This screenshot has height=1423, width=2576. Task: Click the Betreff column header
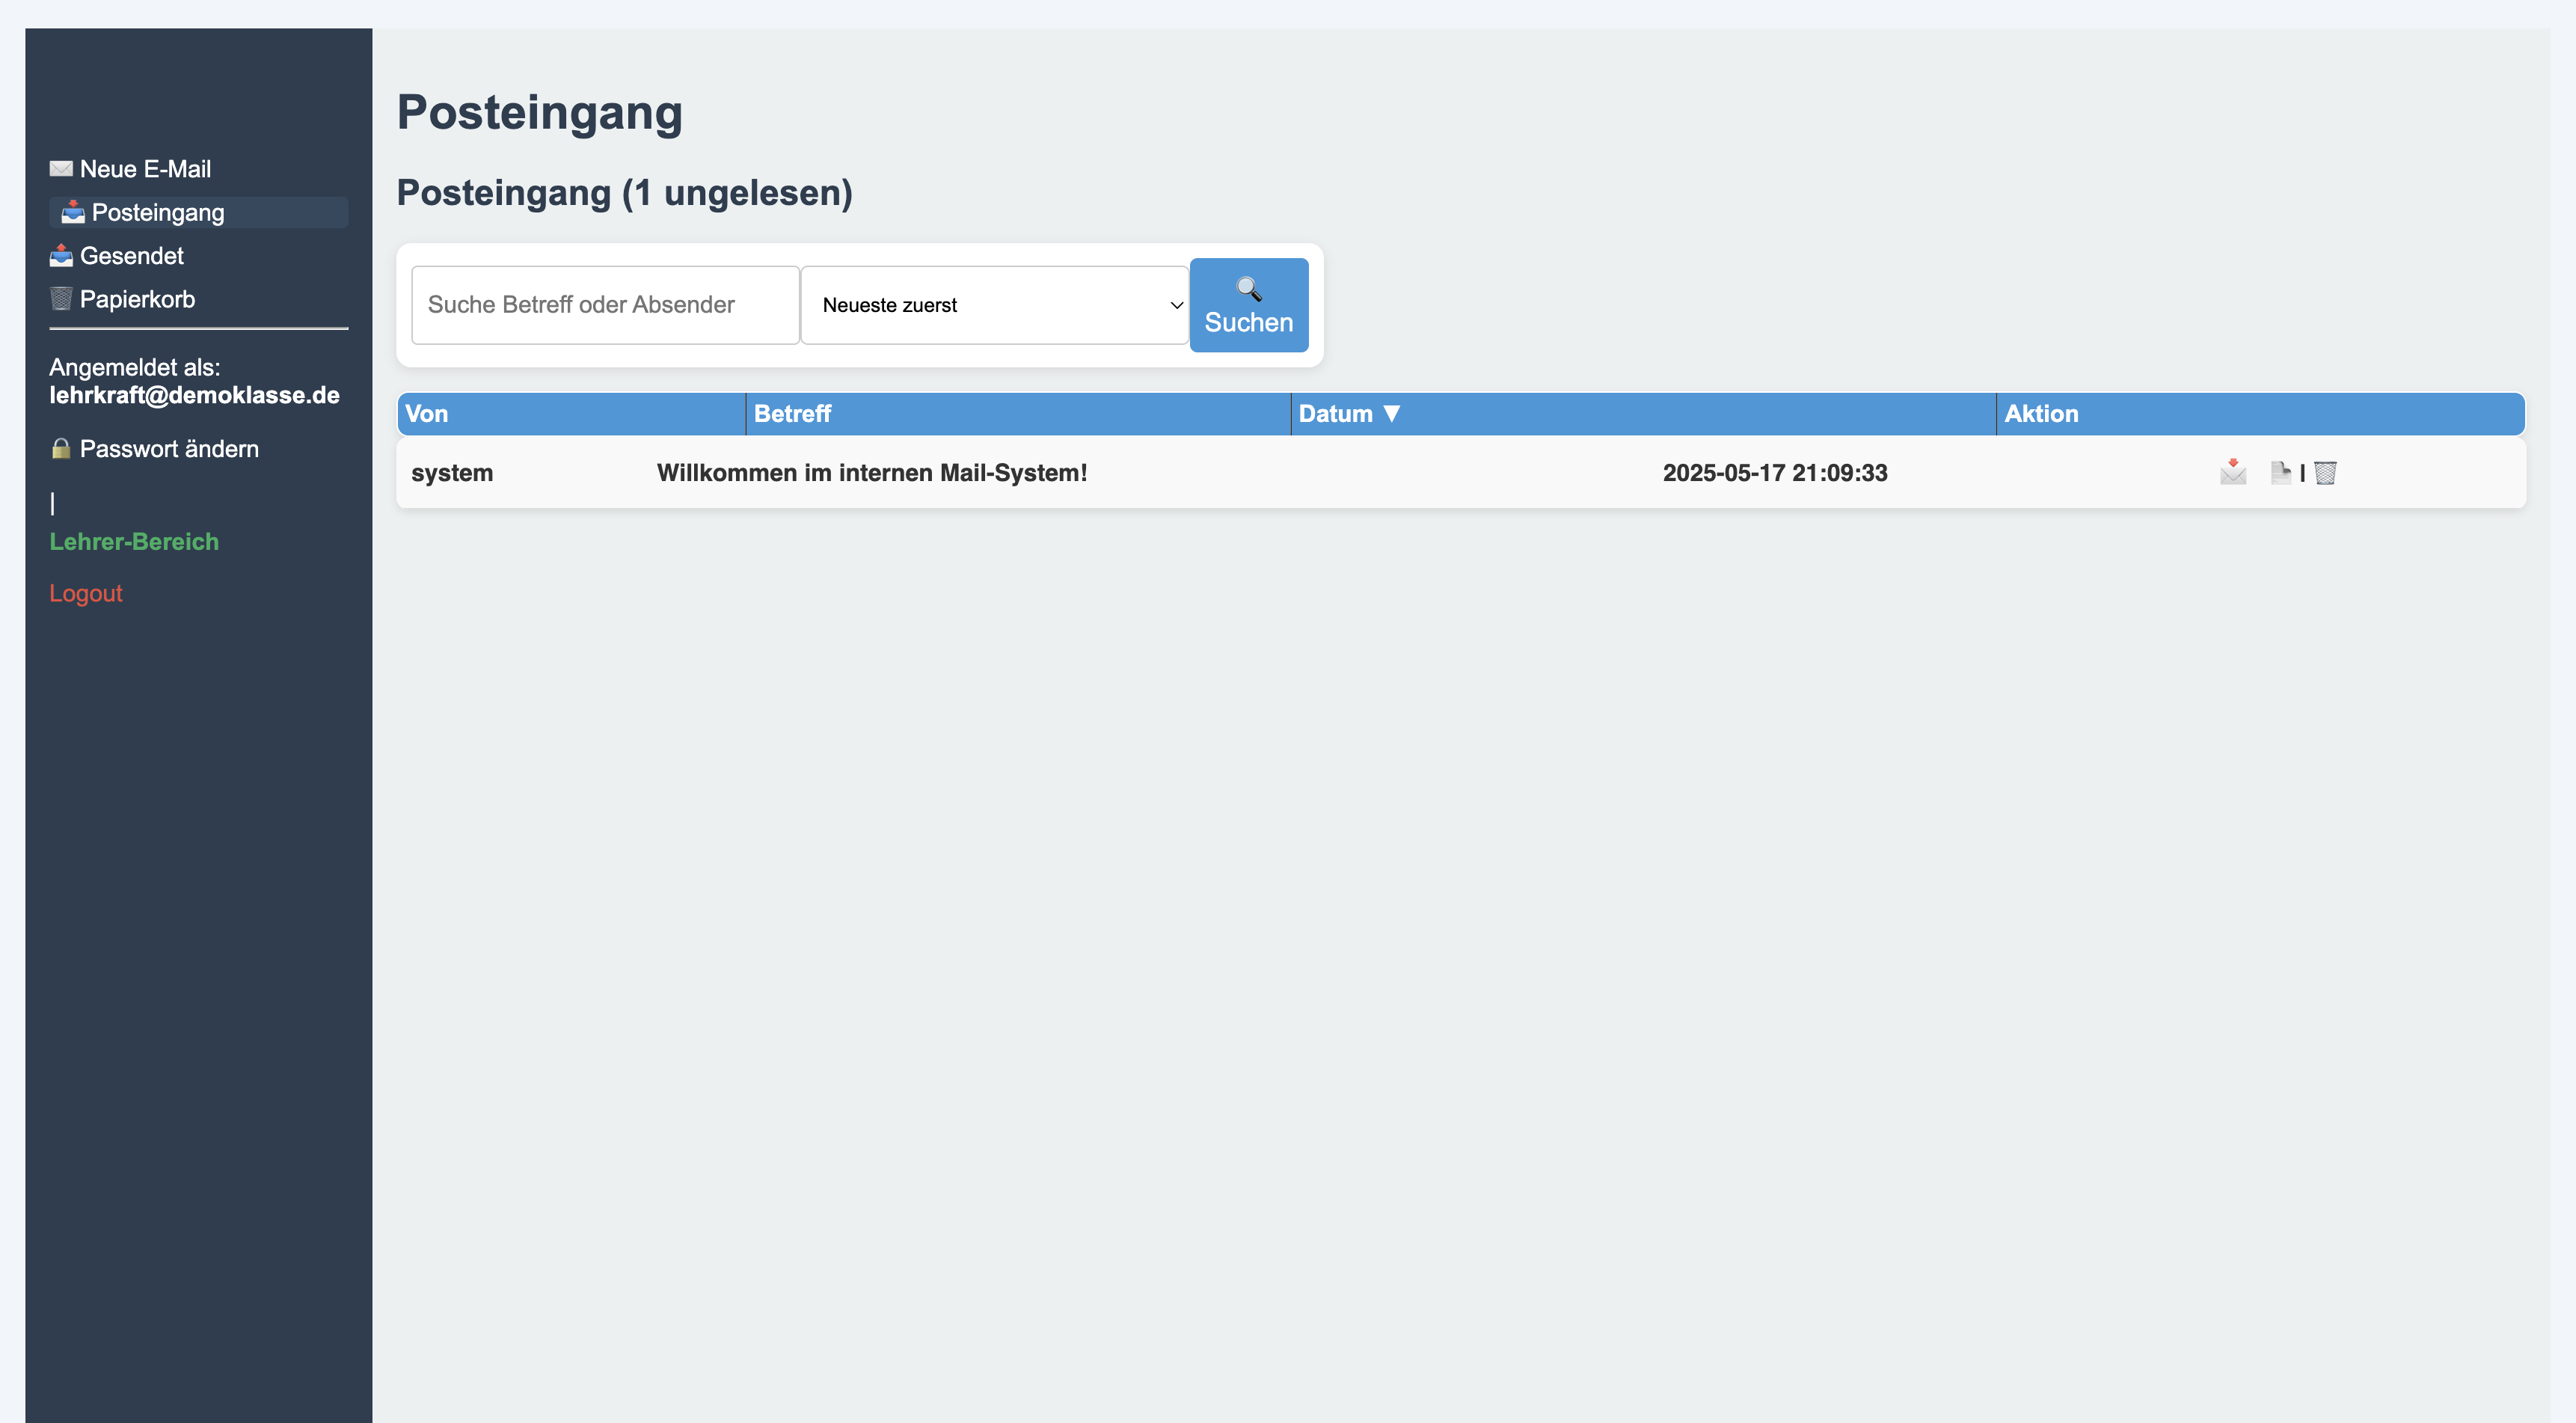[x=792, y=414]
